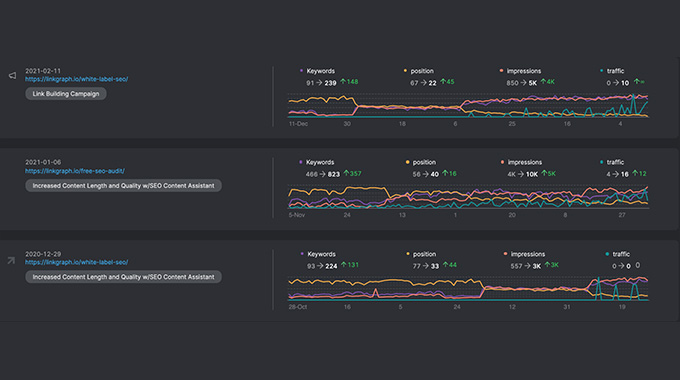Click impressions value 850 → 5K
The width and height of the screenshot is (680, 380).
coord(522,83)
